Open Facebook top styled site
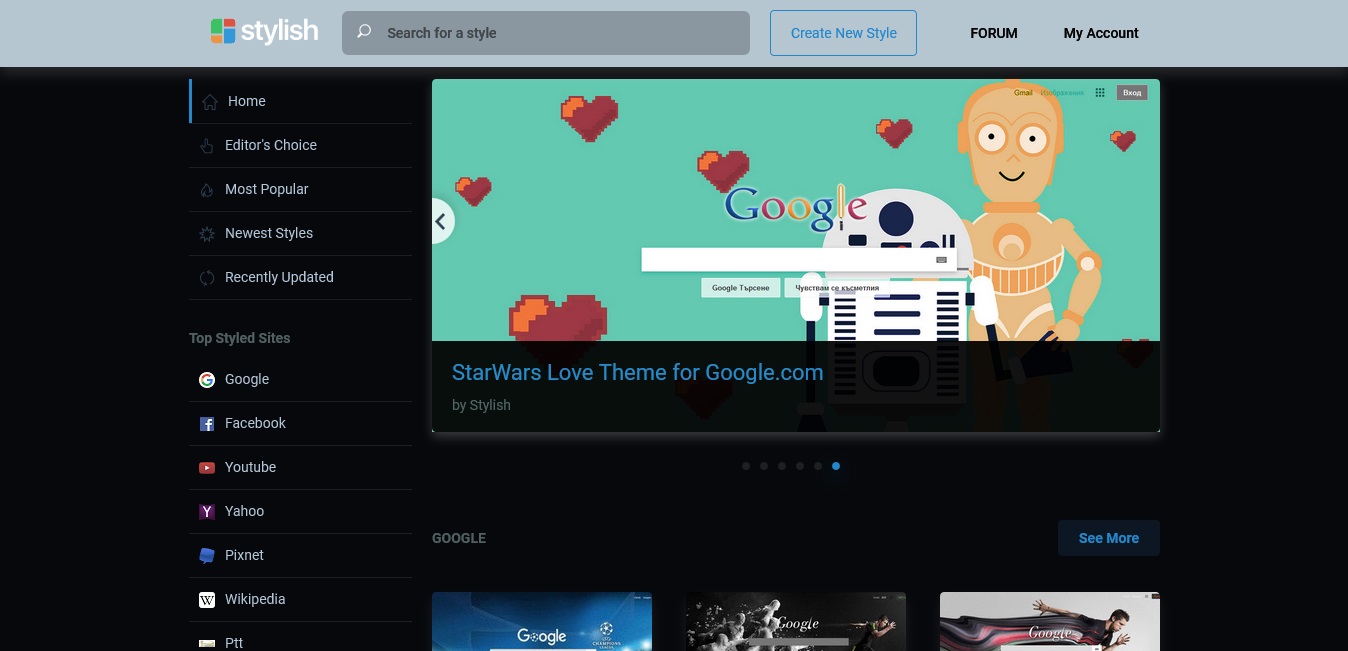This screenshot has height=651, width=1348. pos(301,423)
